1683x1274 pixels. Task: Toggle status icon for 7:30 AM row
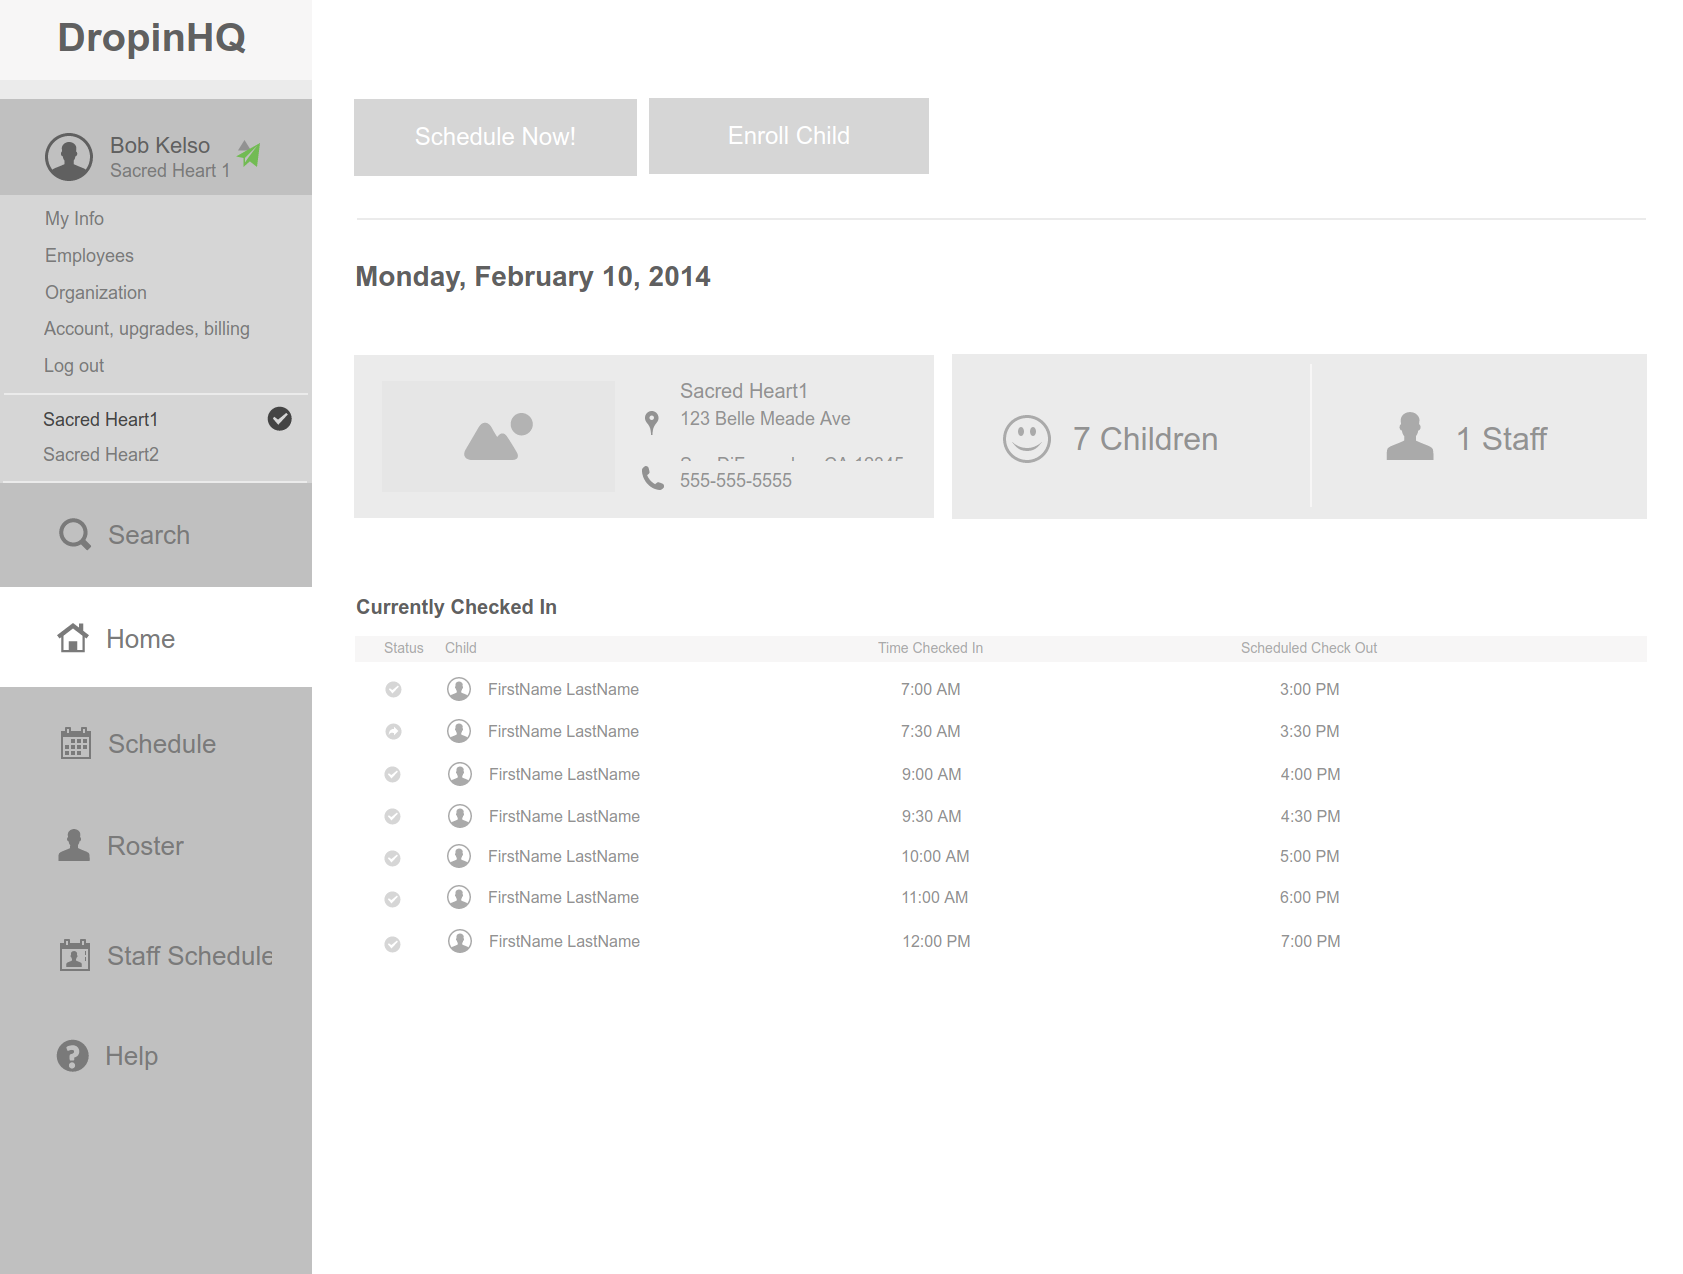[393, 731]
